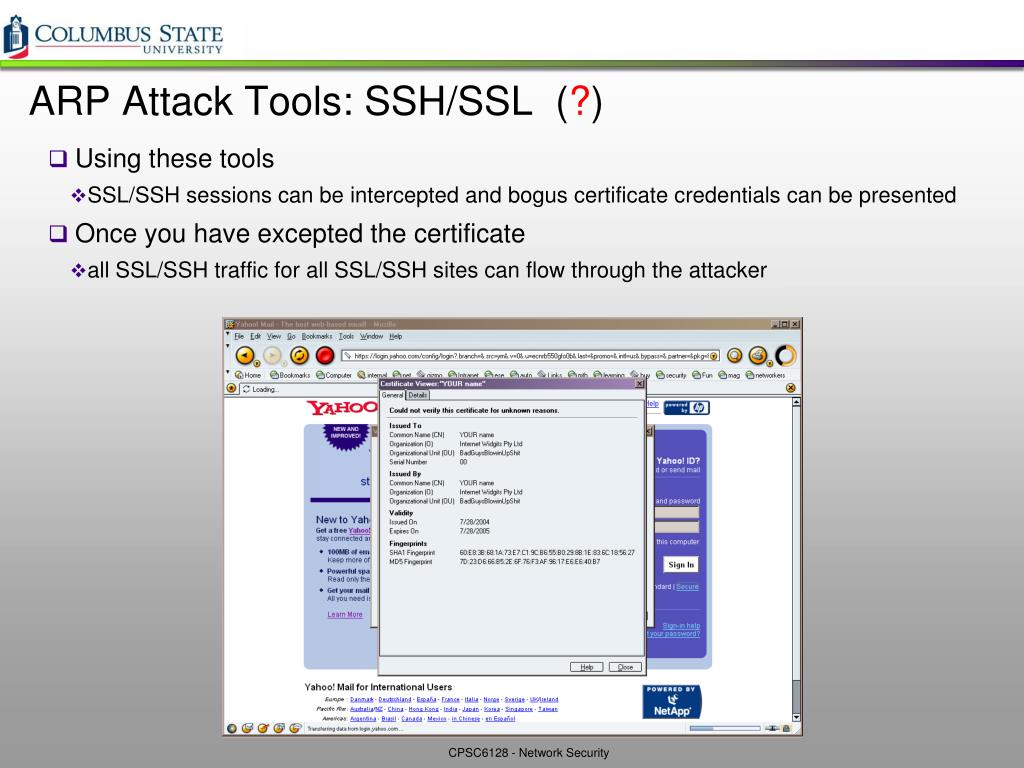Click the page's vertical scrollbar up arrow
The width and height of the screenshot is (1024, 768).
tap(796, 402)
